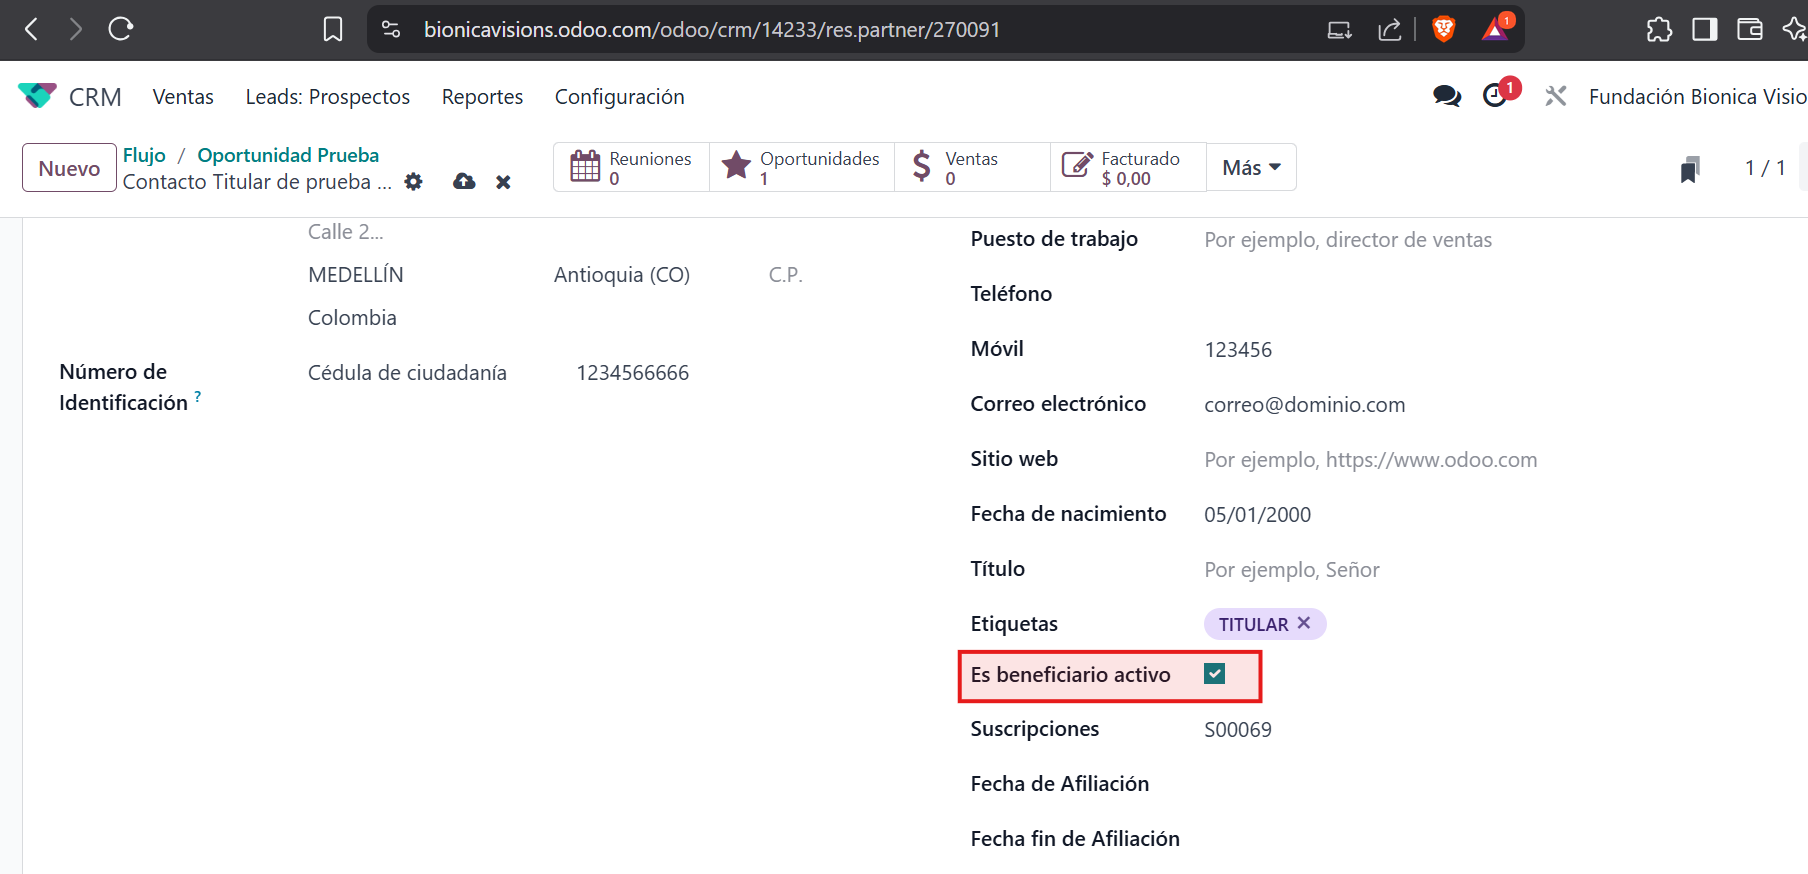Click the cloud save icon
This screenshot has width=1808, height=874.
click(x=464, y=182)
